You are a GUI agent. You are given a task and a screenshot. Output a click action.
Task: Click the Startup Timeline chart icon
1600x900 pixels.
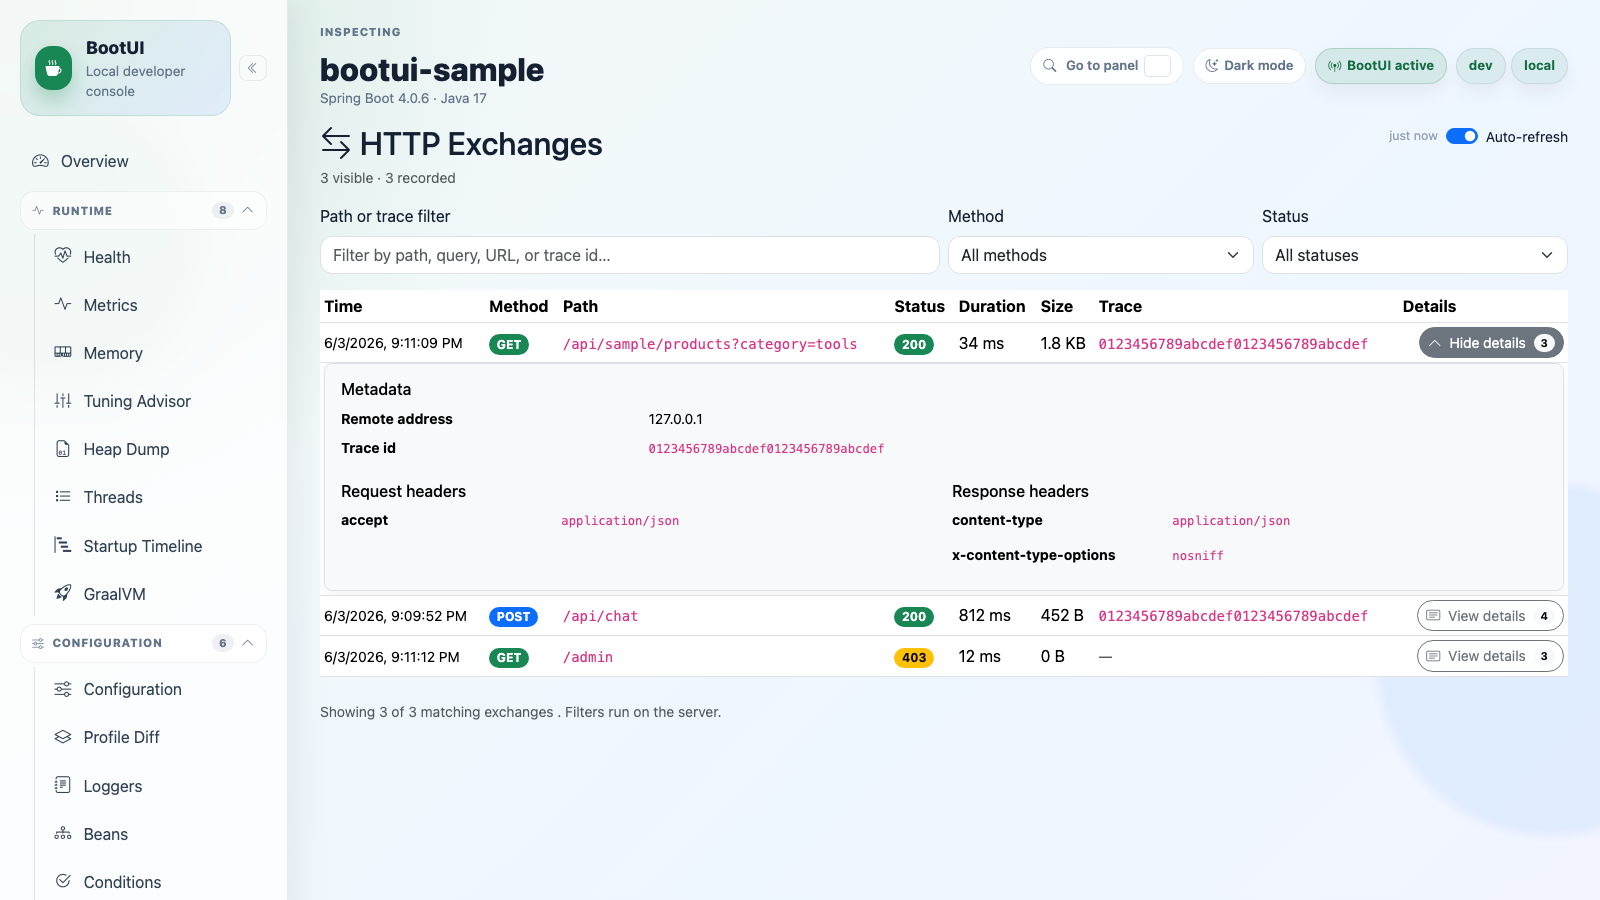(x=63, y=545)
